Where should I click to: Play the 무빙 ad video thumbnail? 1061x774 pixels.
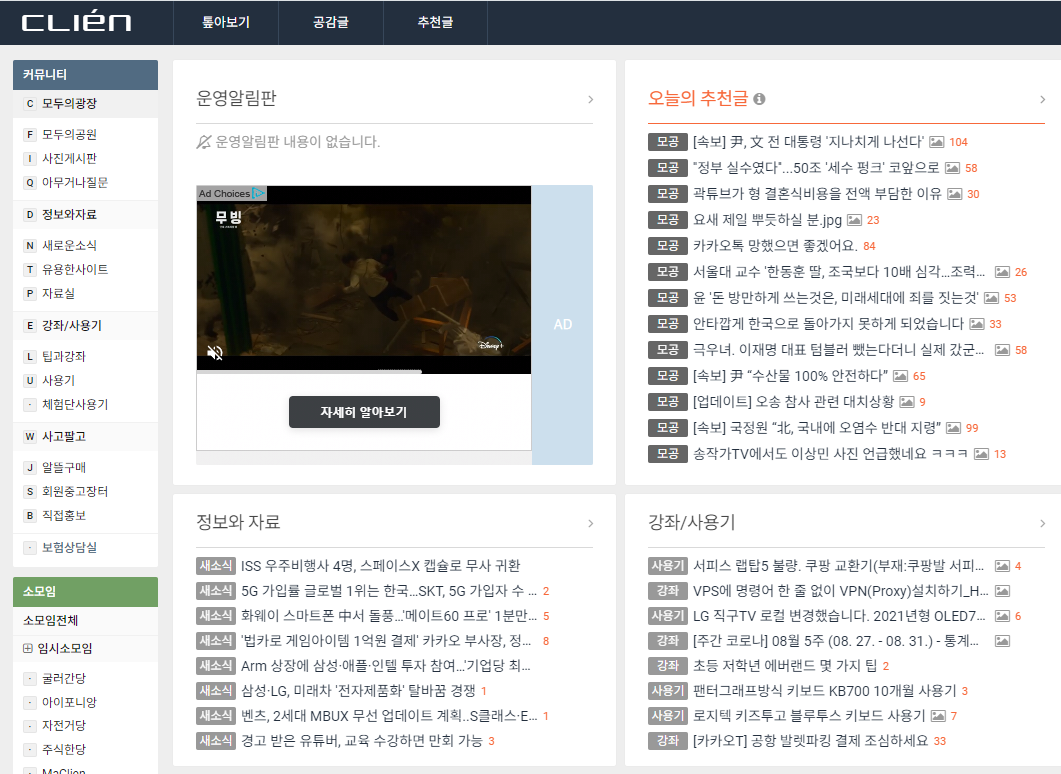pyautogui.click(x=364, y=279)
